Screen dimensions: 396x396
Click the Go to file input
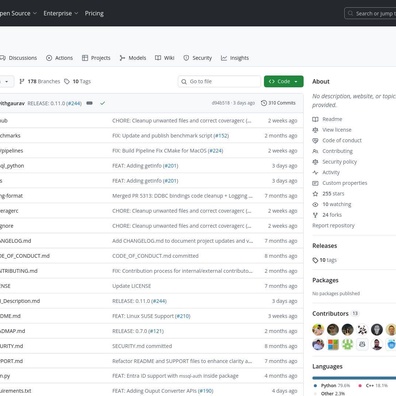[219, 81]
